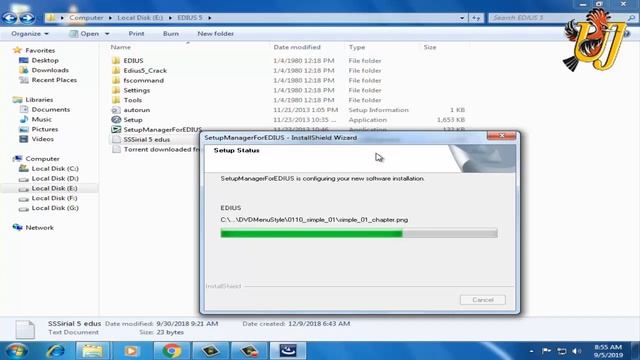Open the Organize dropdown menu
This screenshot has width=640, height=360.
click(x=30, y=34)
